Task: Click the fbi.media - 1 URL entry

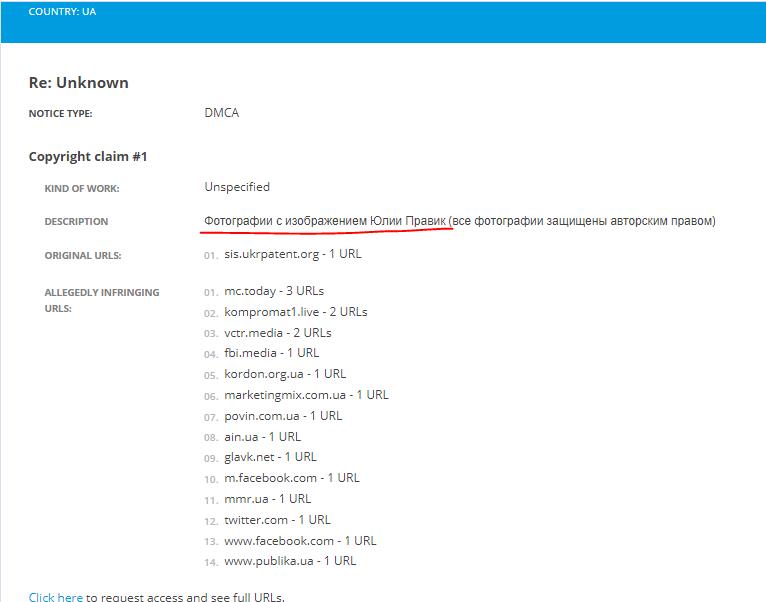Action: pyautogui.click(x=271, y=353)
